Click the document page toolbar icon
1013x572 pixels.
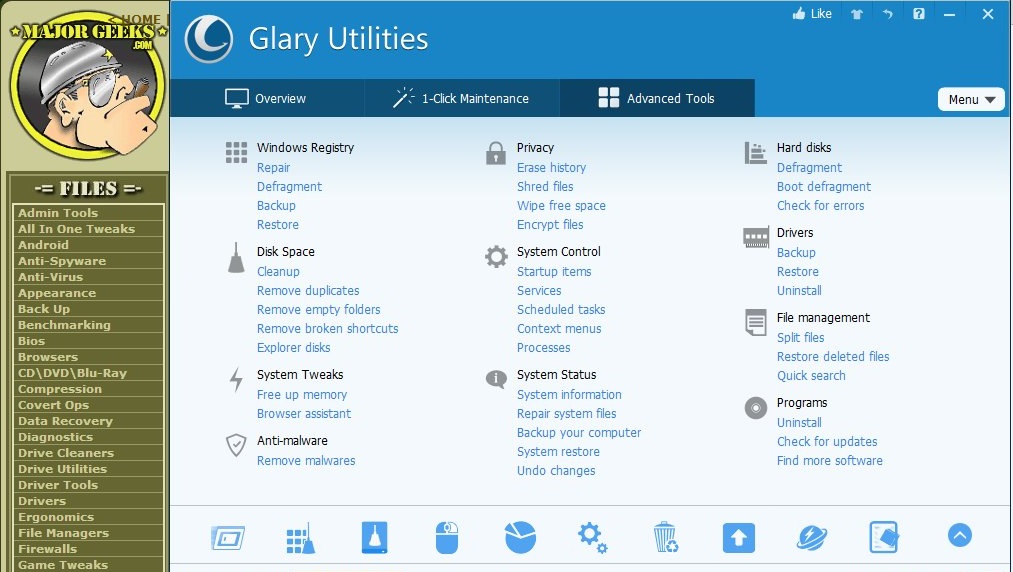[x=884, y=538]
